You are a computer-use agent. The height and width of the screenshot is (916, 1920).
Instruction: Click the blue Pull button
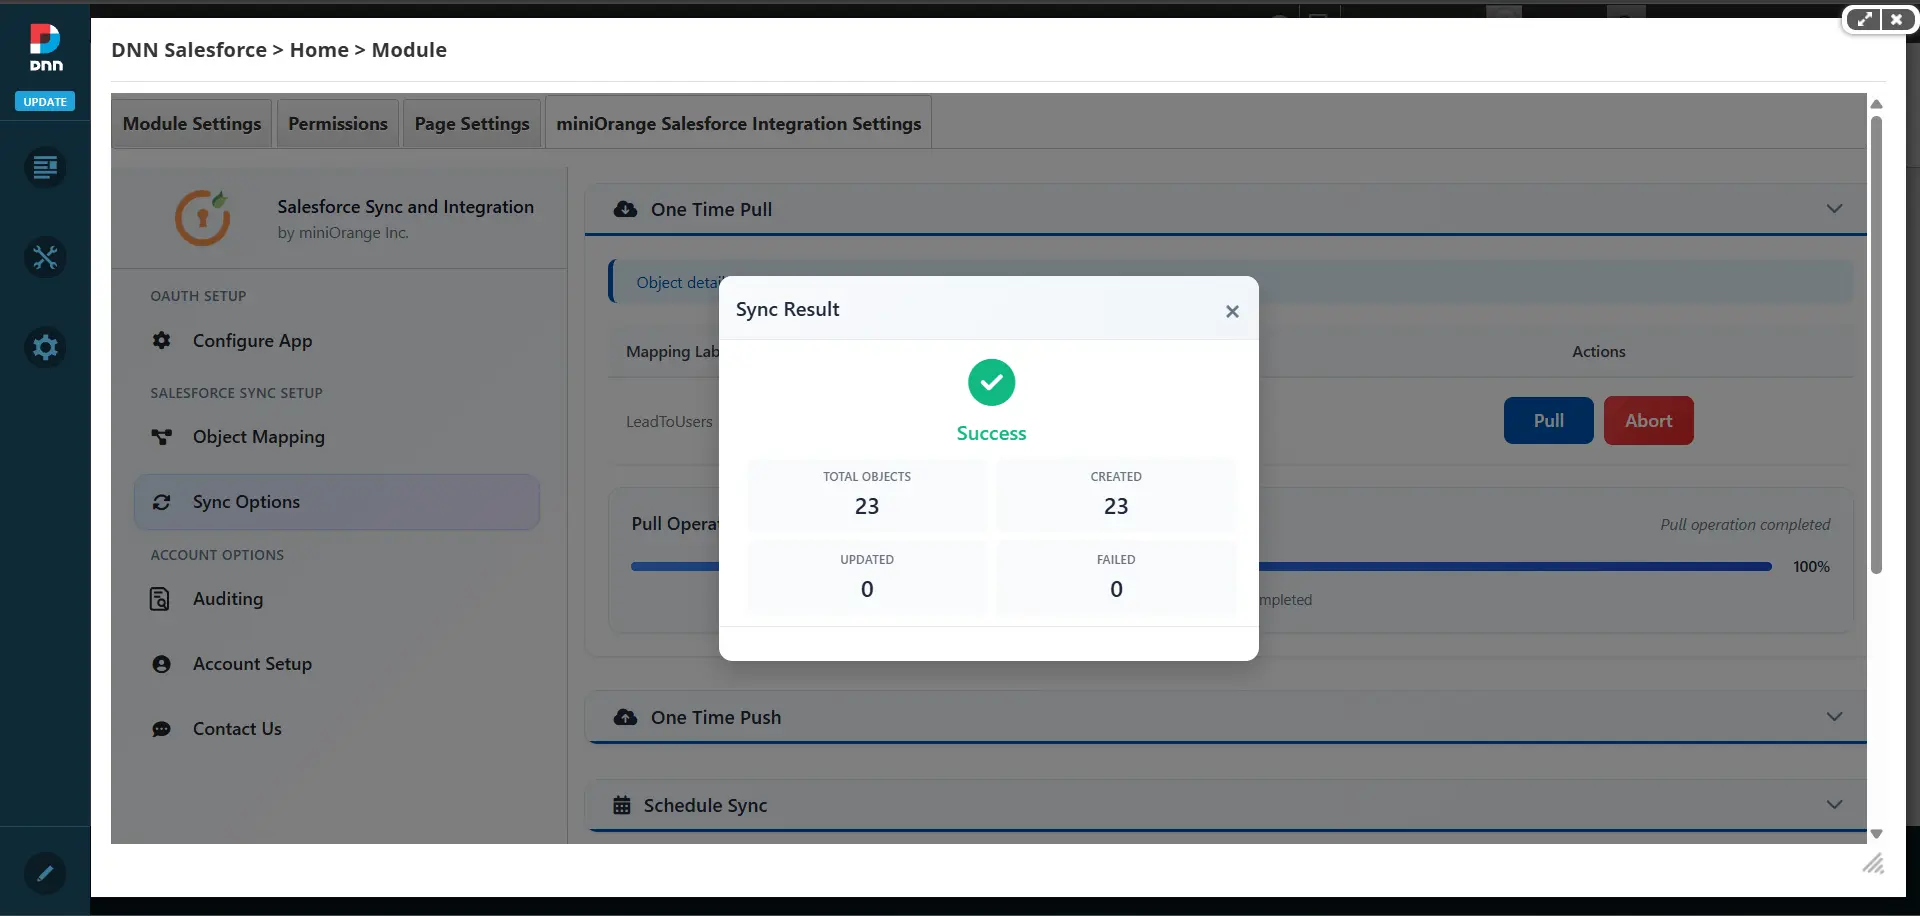[1548, 420]
